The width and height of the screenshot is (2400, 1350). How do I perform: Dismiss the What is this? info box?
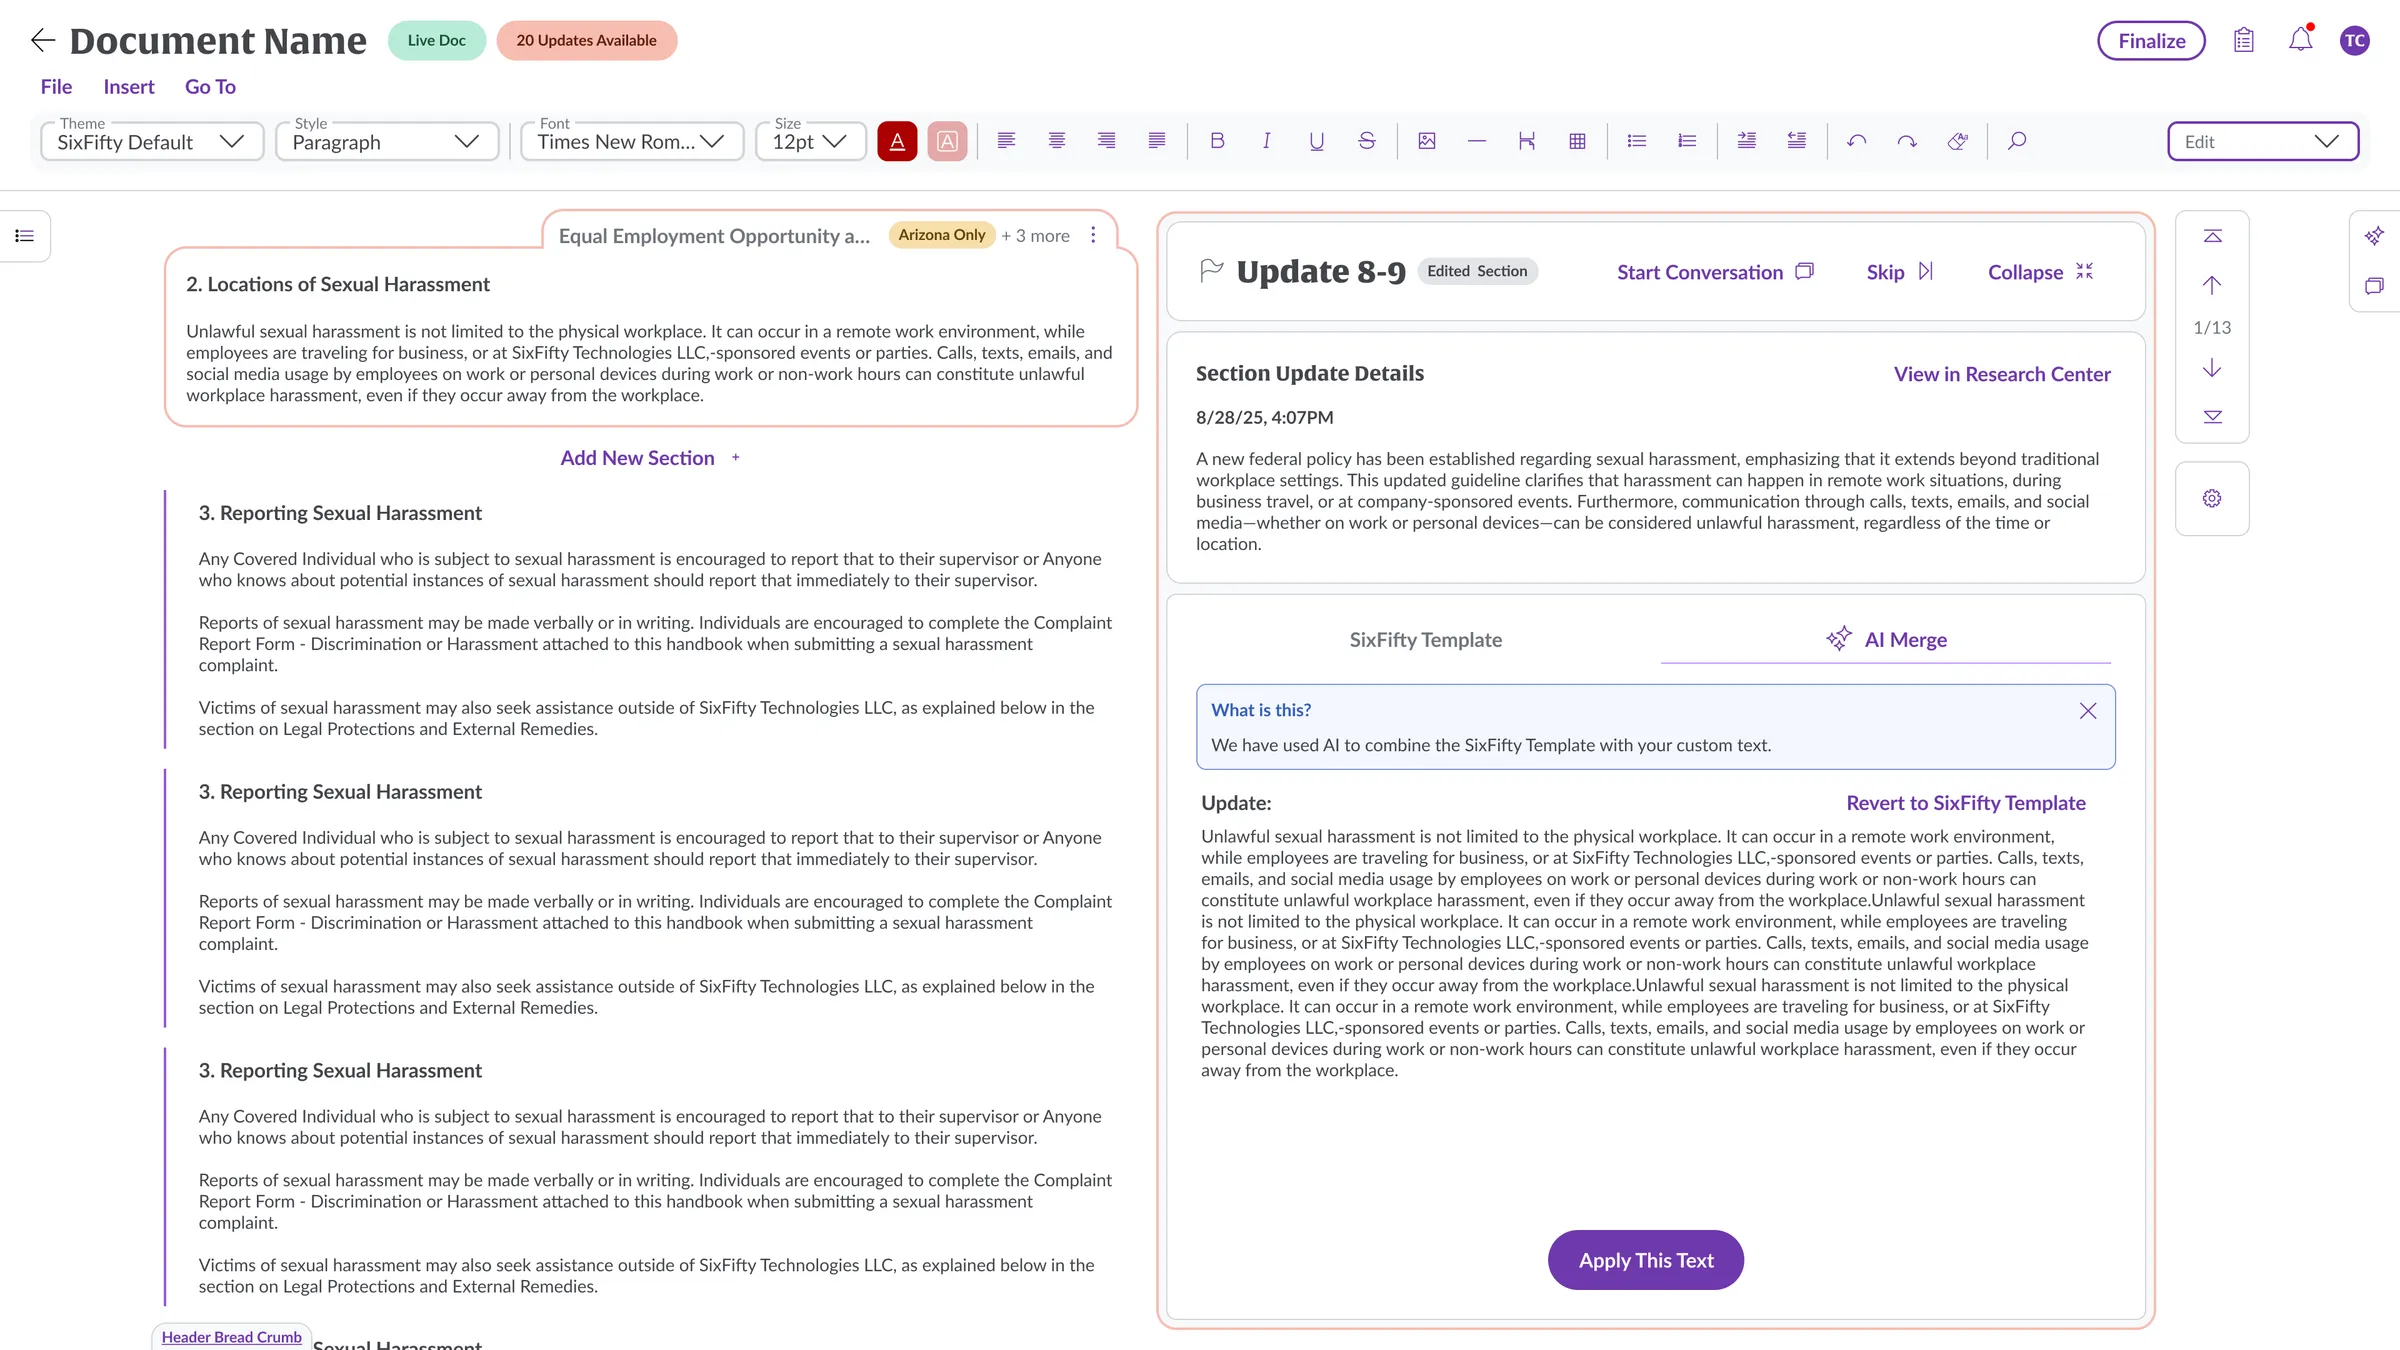coord(2088,711)
